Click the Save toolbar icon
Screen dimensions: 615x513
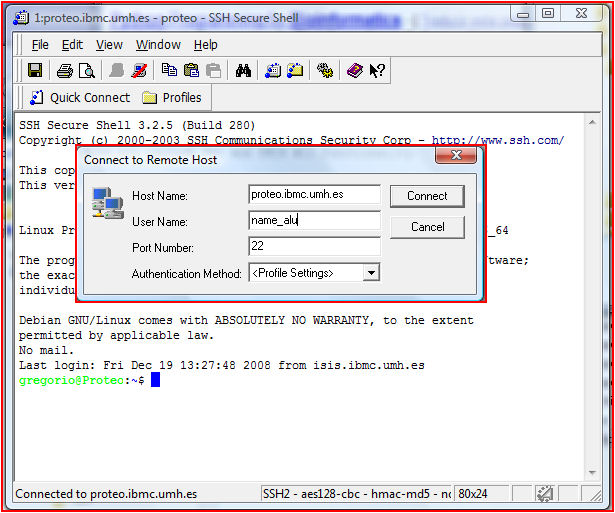coord(35,71)
